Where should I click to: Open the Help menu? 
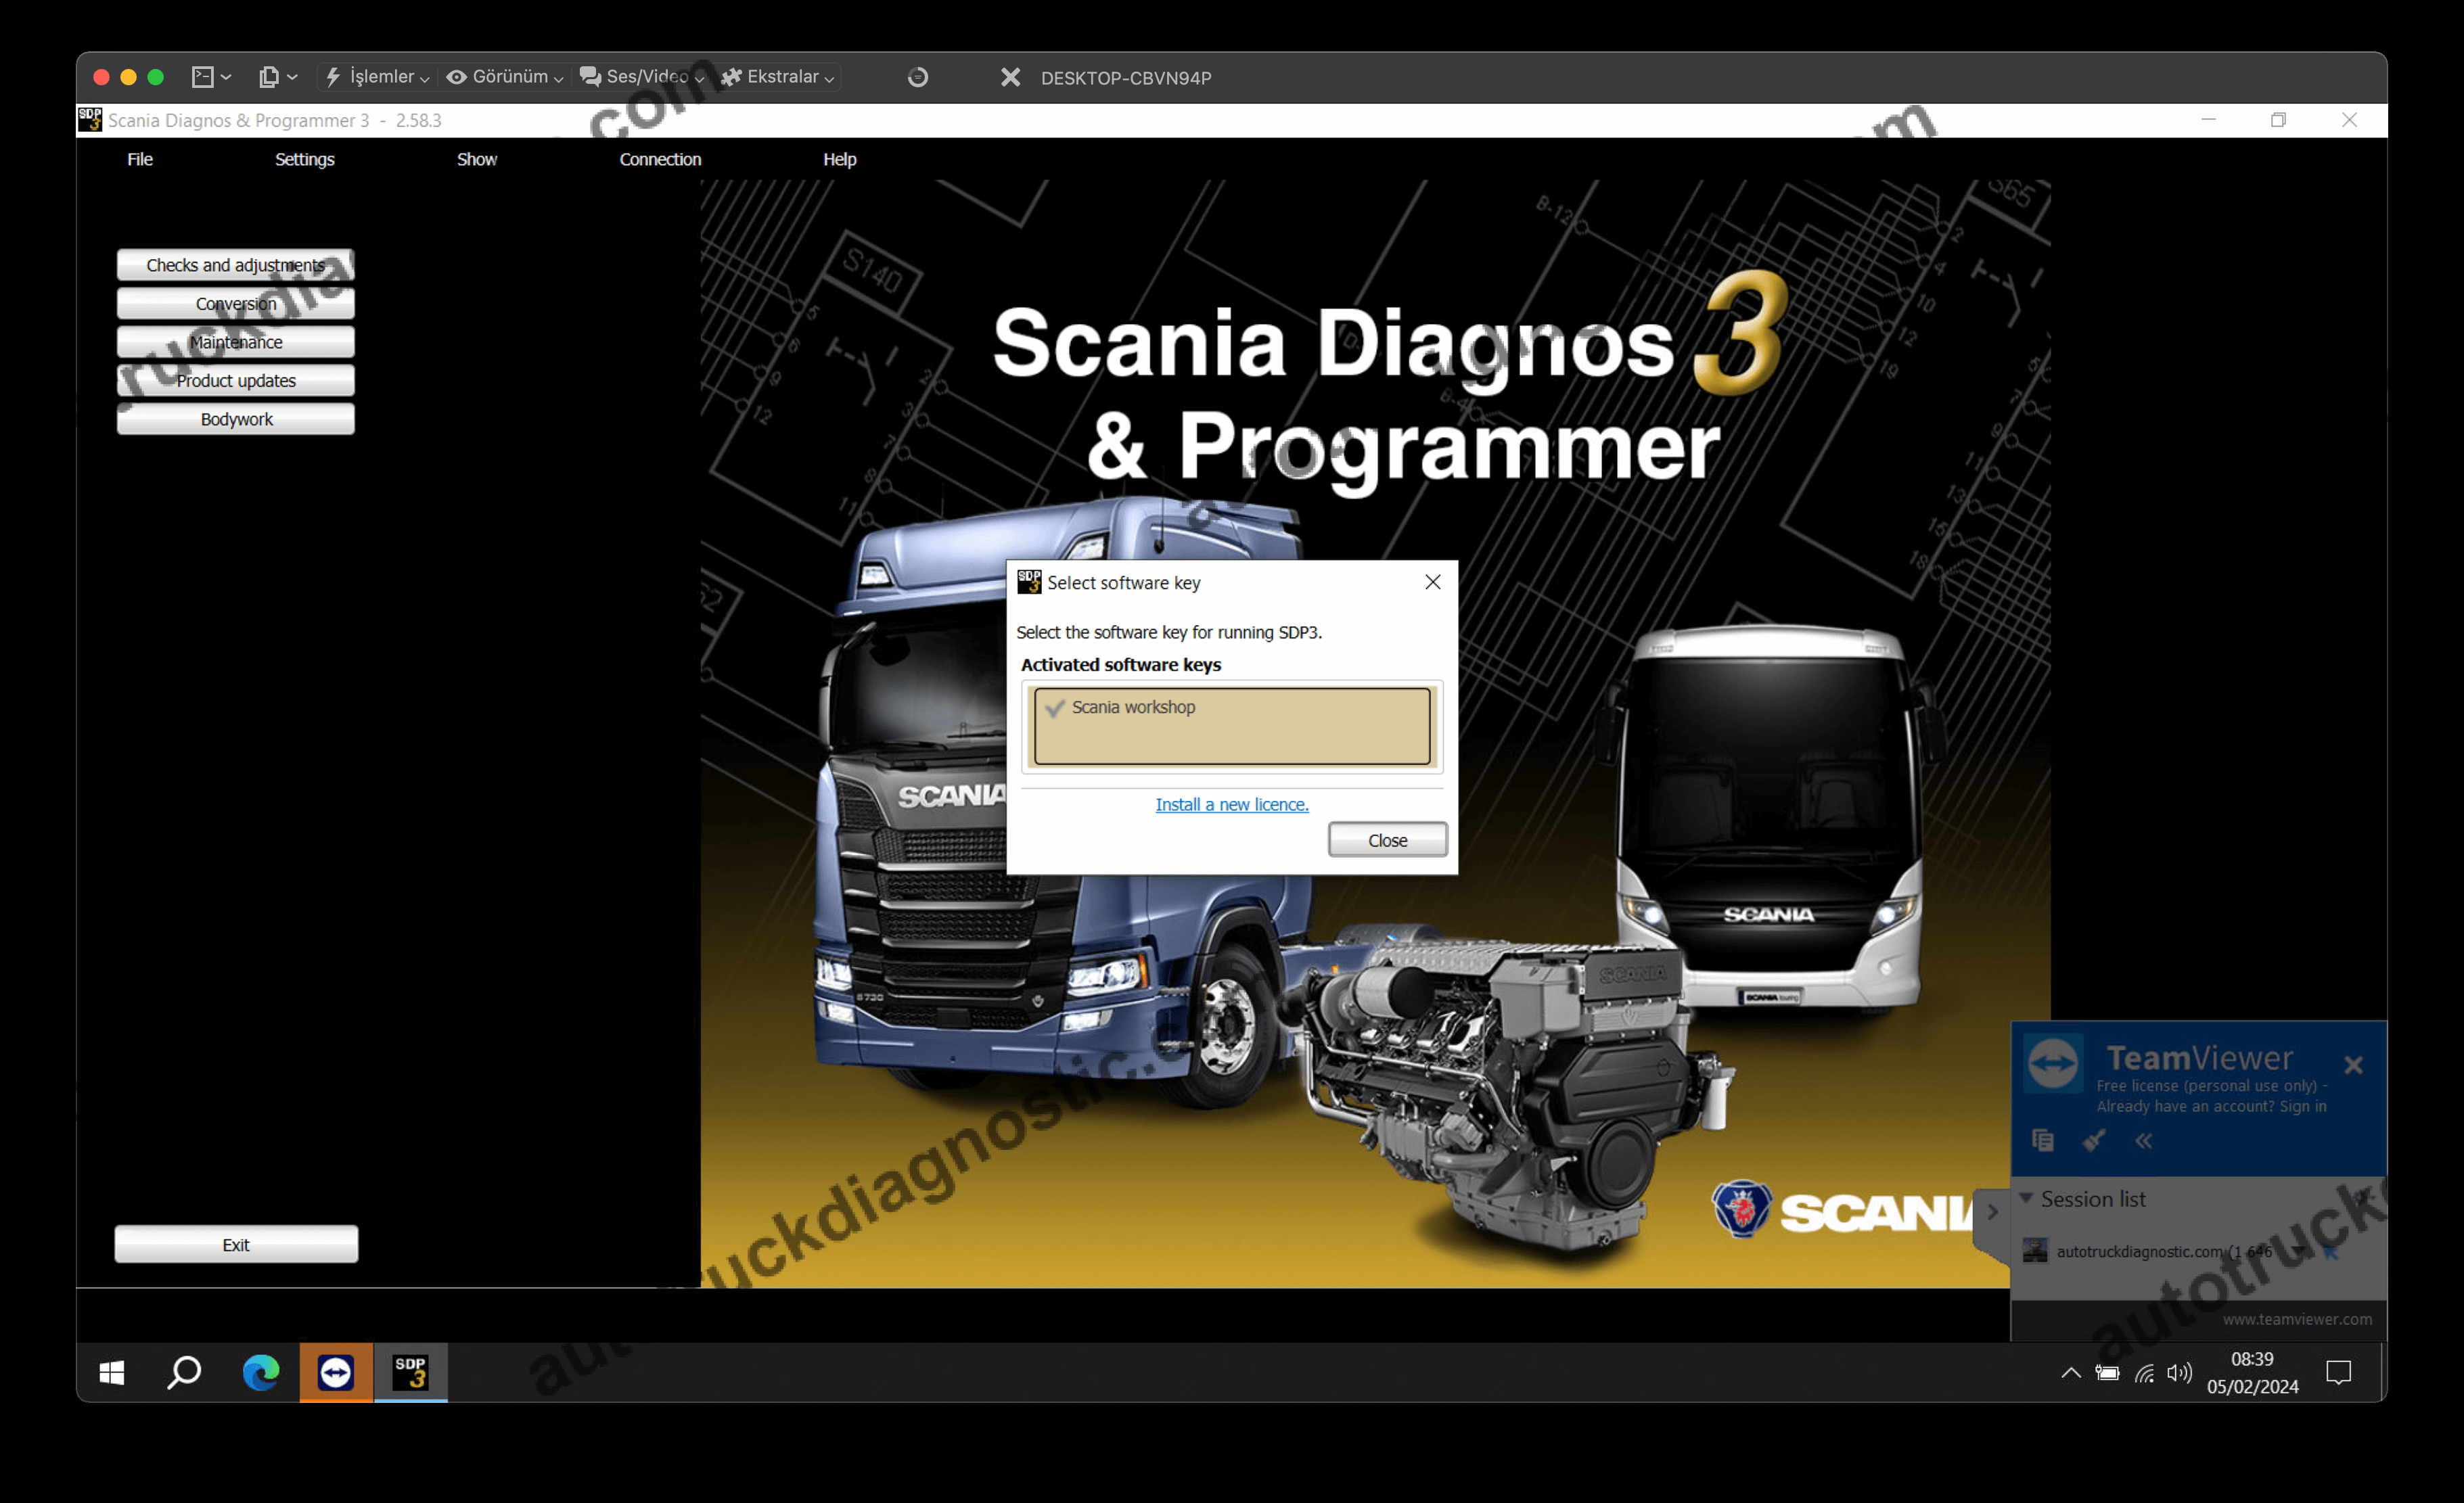(839, 159)
